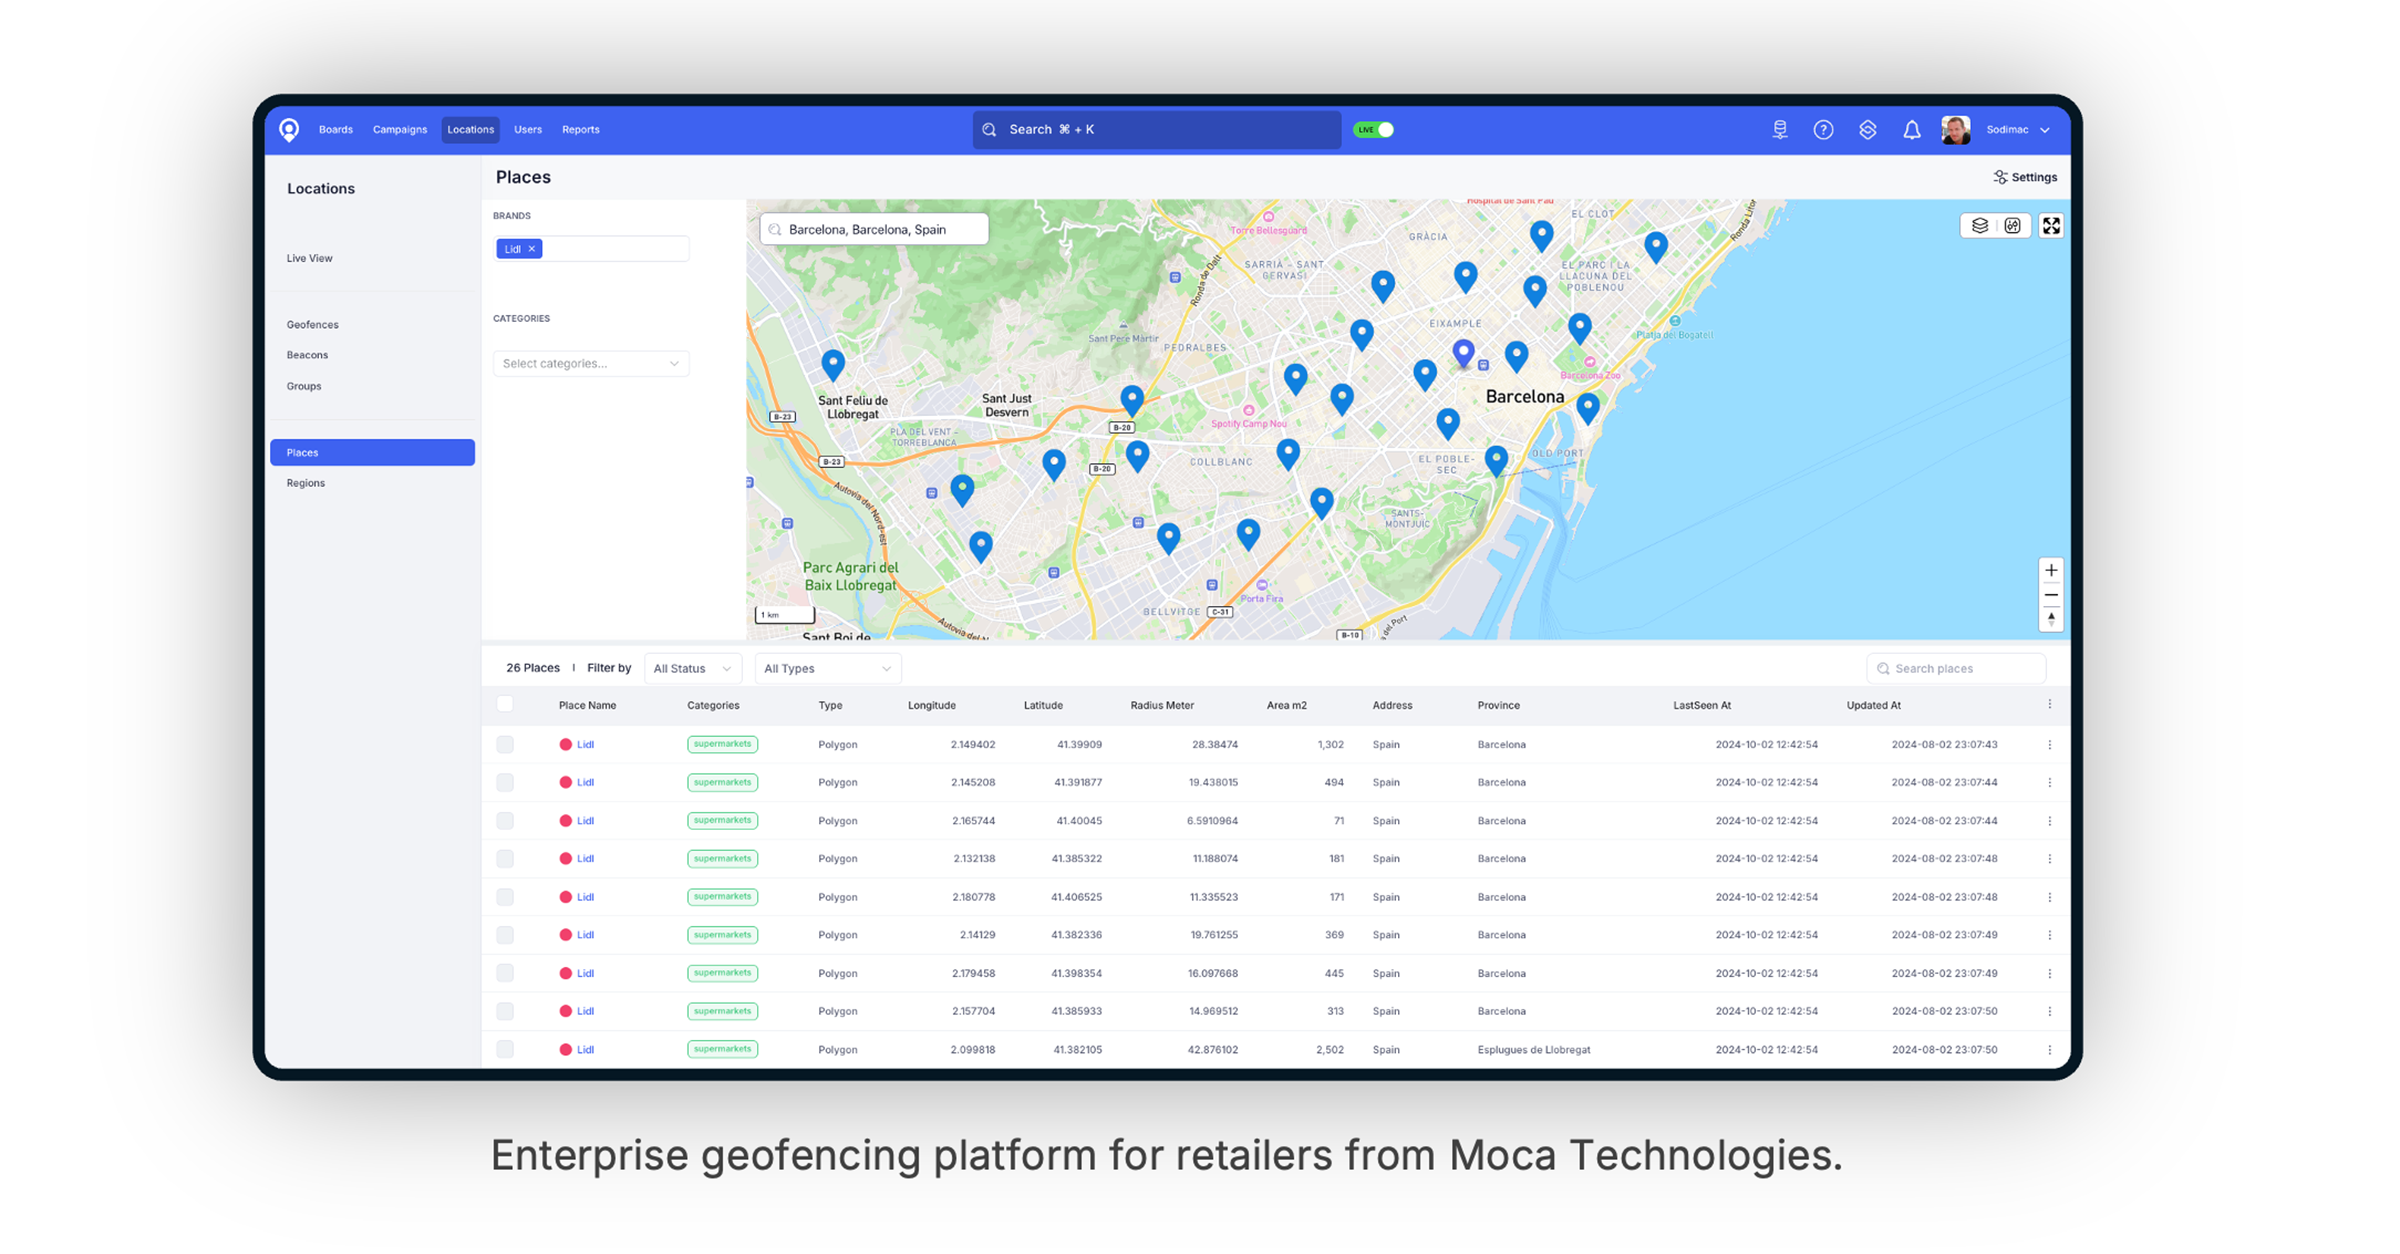Viewport: 2400px width, 1254px height.
Task: Click the map zoom-in control
Action: pos(2051,570)
